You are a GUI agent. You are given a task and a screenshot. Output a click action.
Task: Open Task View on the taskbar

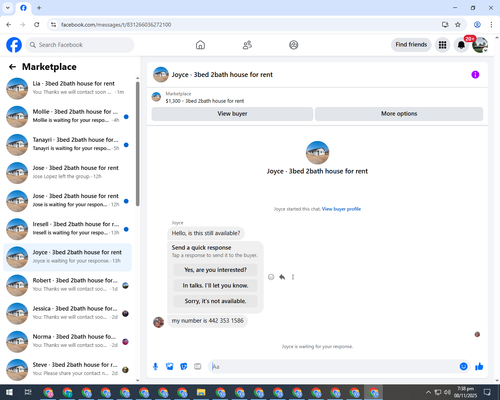28,392
